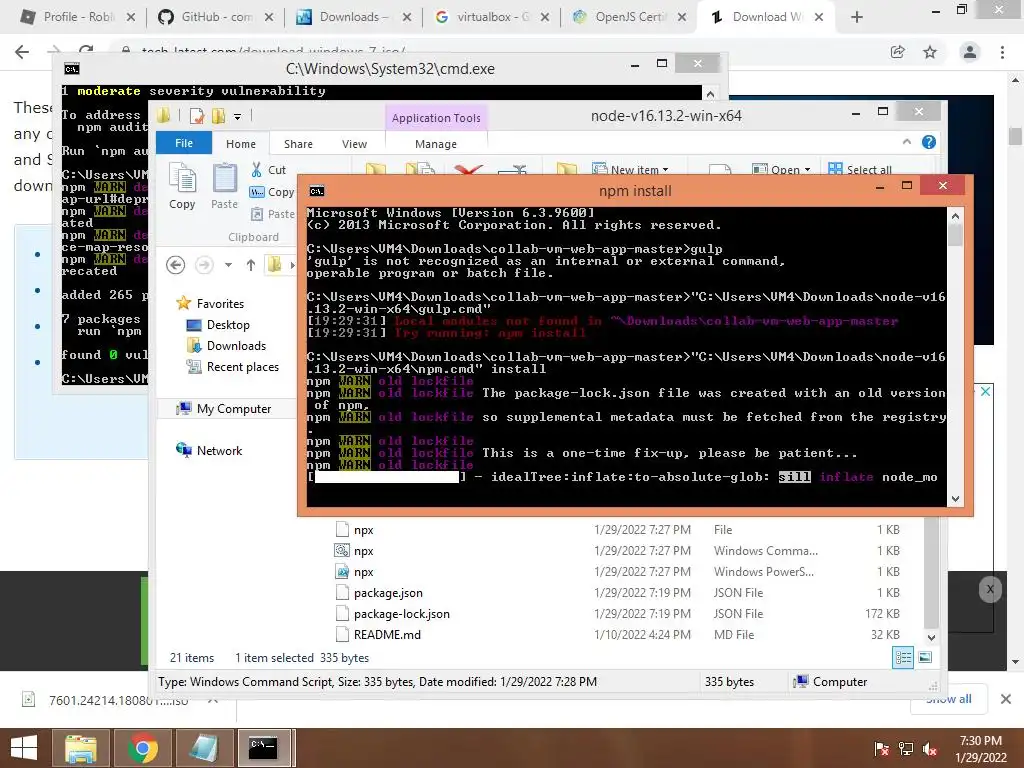This screenshot has height=768, width=1024.
Task: Close the Chrome downloads bar
Action: tap(1006, 699)
